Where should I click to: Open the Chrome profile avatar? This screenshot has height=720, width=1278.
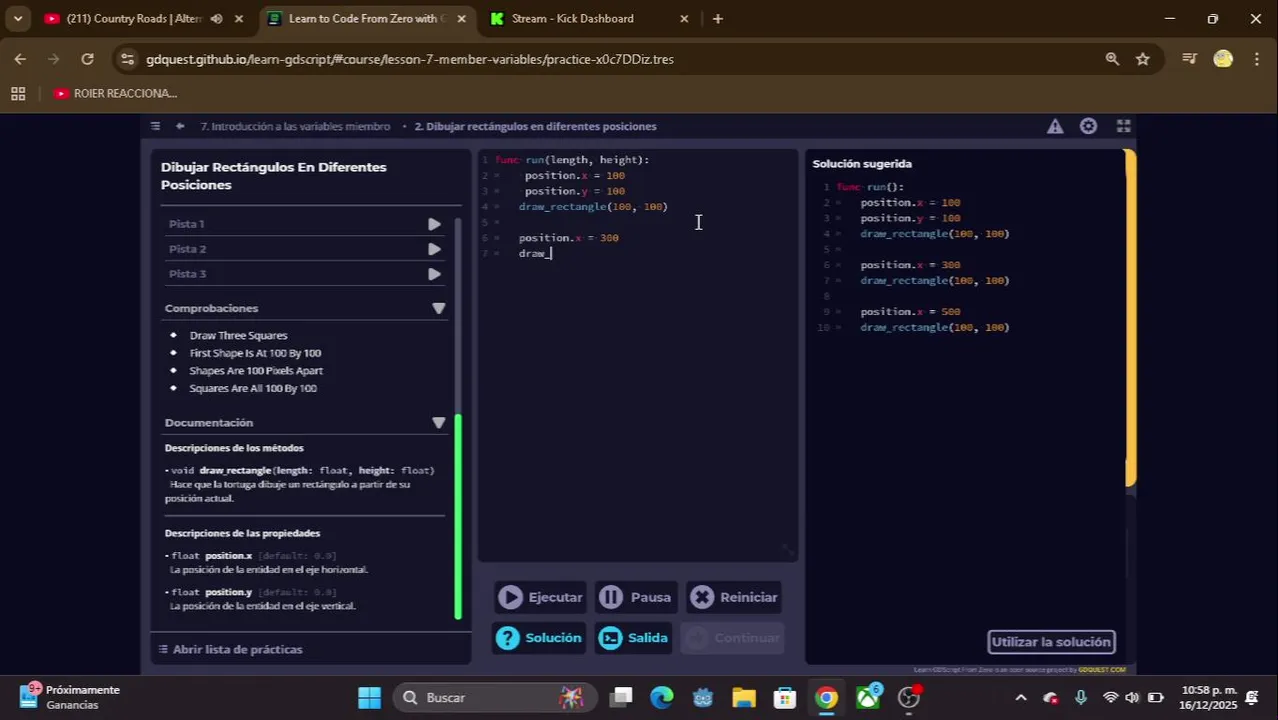pos(1223,59)
